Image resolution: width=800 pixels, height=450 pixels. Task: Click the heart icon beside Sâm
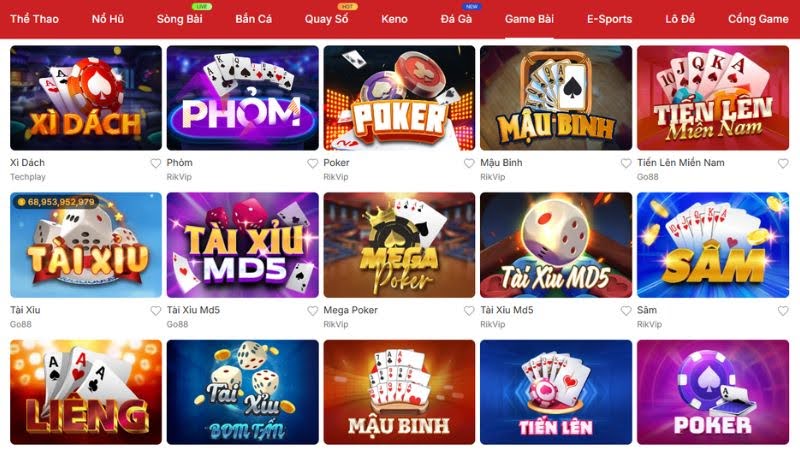click(x=783, y=310)
